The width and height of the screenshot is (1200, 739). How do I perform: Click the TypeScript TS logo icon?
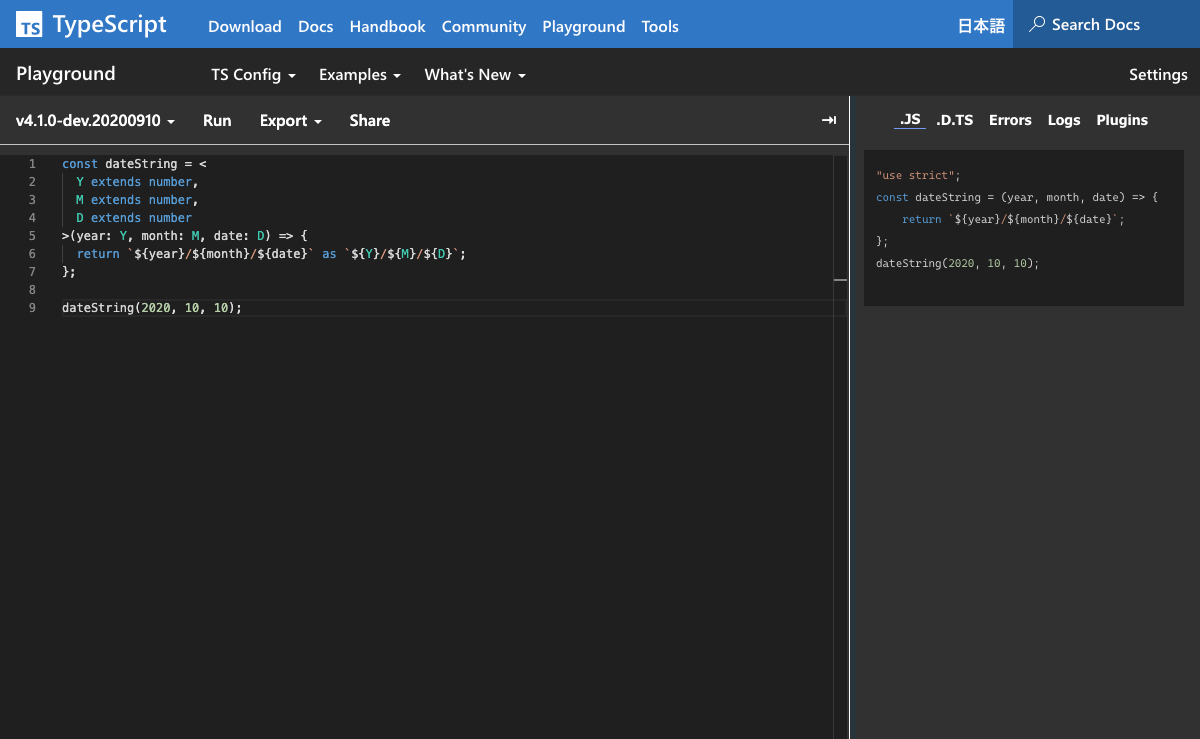coord(29,25)
